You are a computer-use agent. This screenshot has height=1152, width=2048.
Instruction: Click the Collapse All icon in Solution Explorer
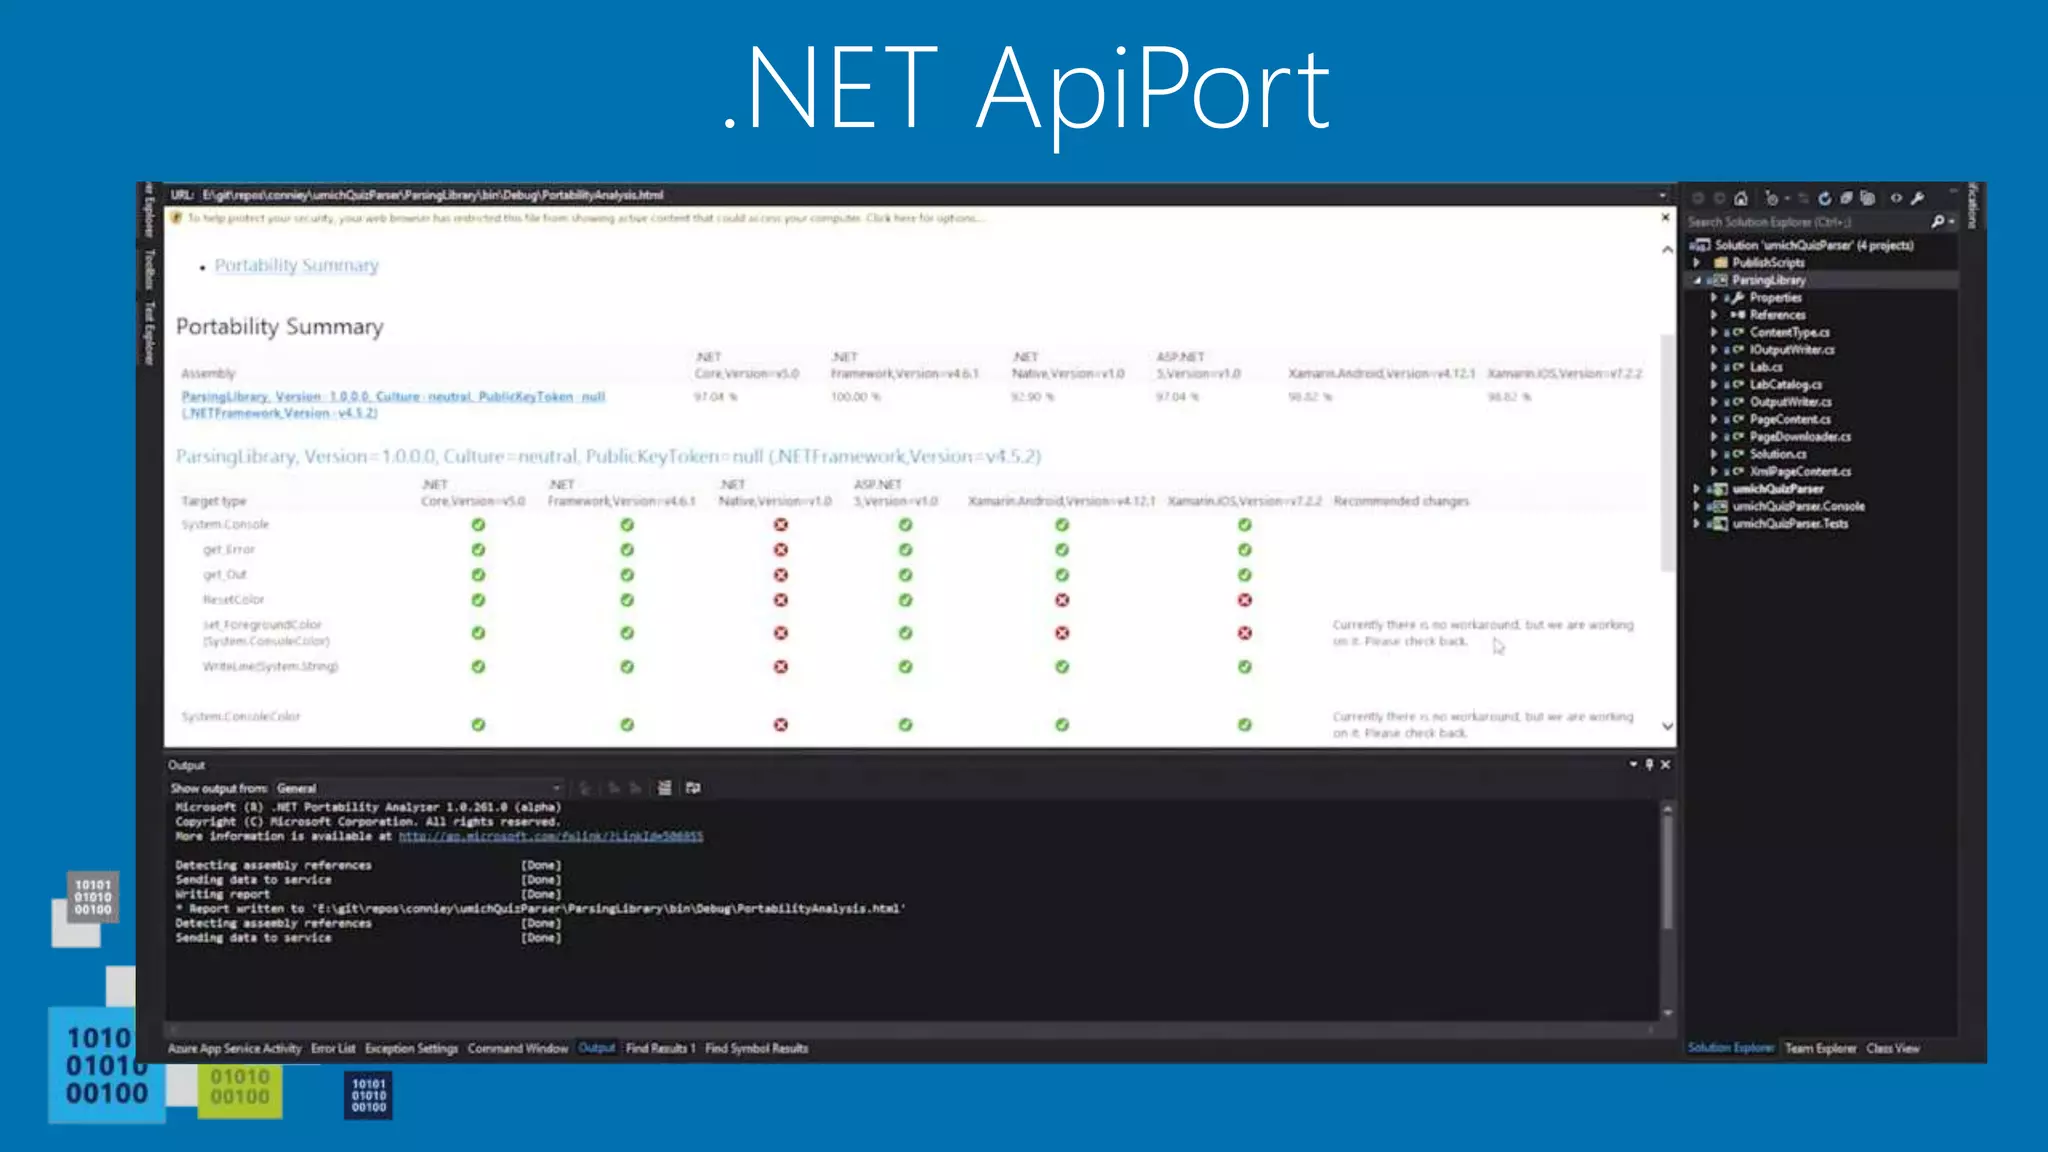[x=1846, y=198]
